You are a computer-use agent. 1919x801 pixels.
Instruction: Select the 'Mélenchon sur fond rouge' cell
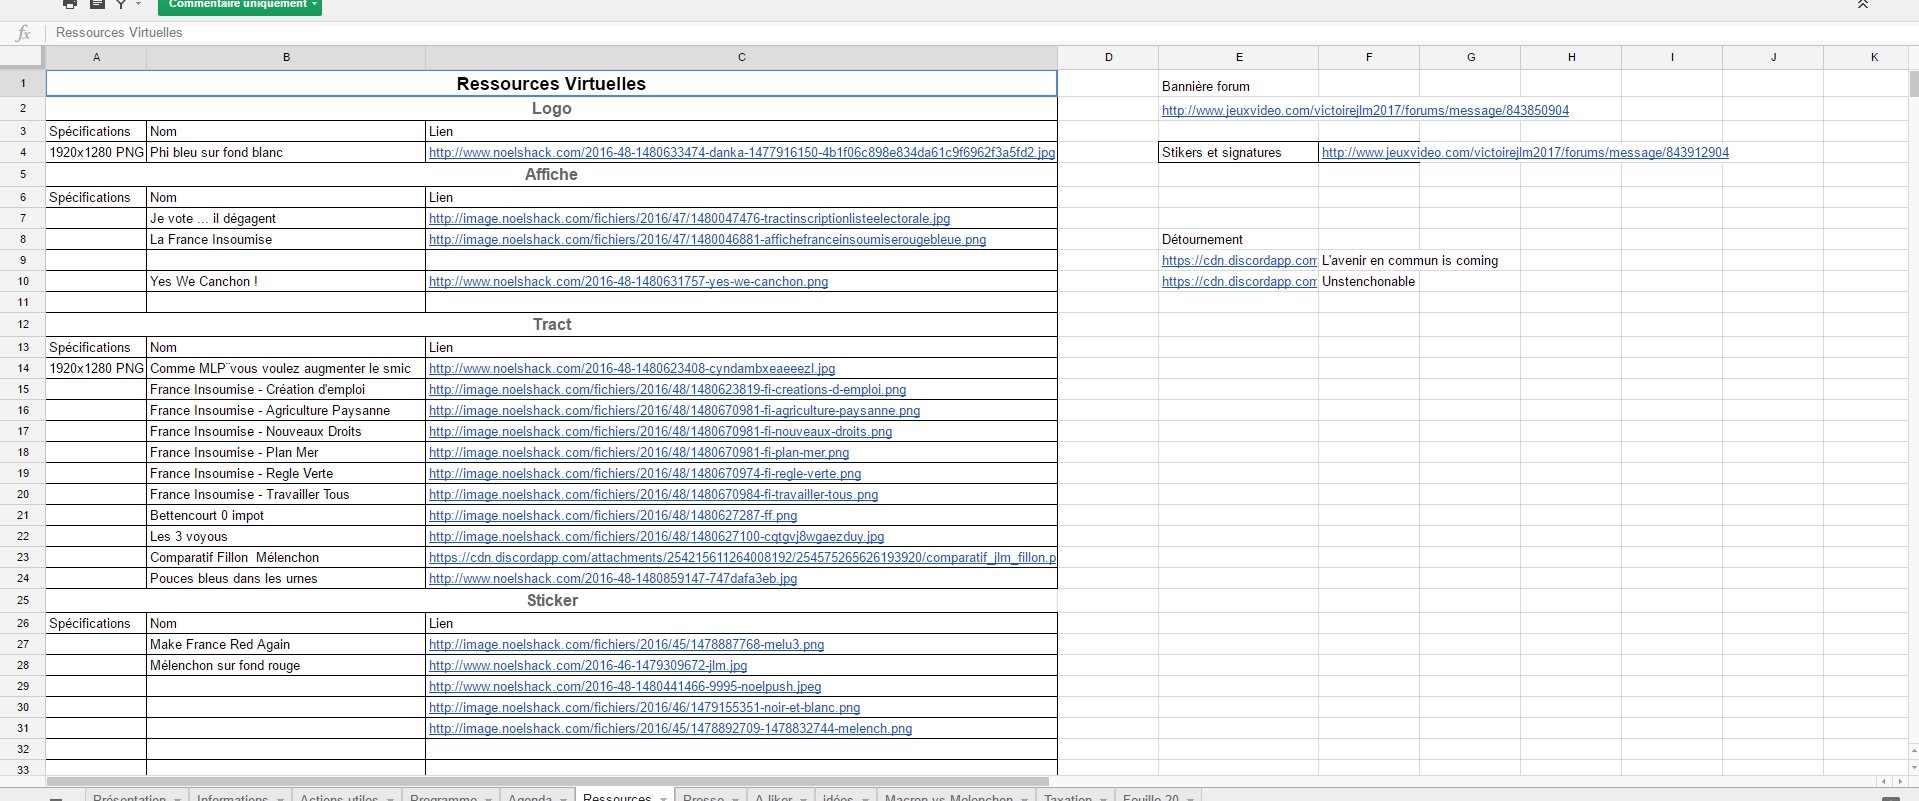coord(286,666)
